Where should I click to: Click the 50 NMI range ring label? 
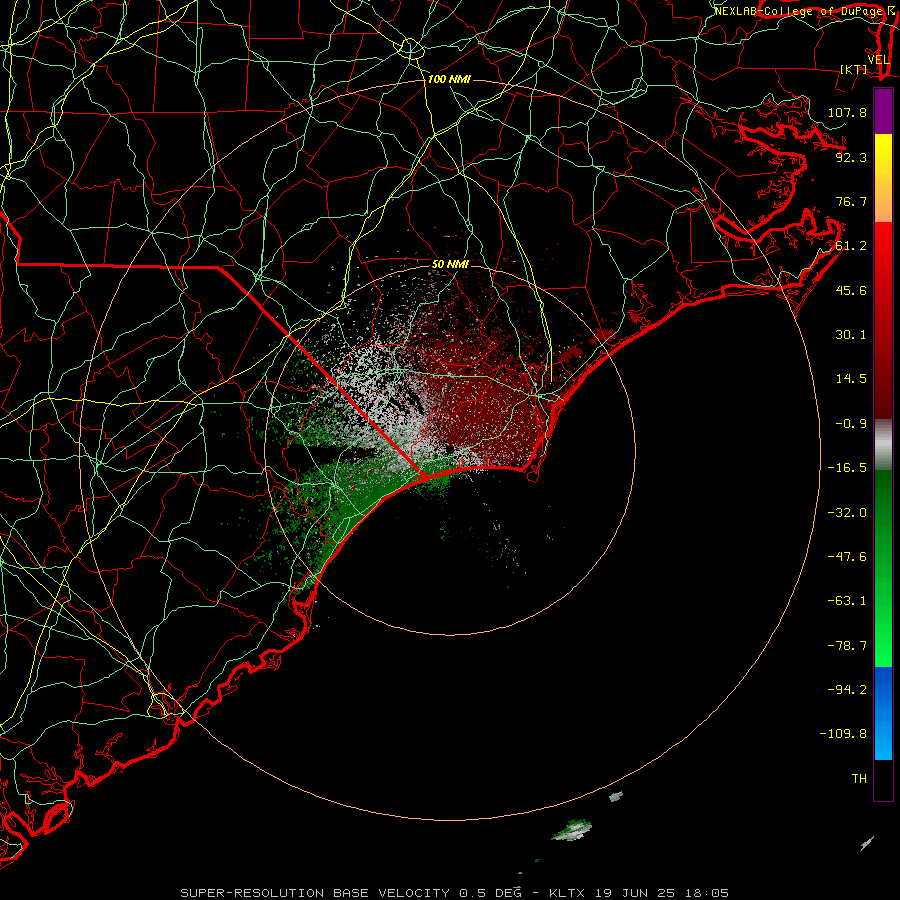pyautogui.click(x=450, y=264)
